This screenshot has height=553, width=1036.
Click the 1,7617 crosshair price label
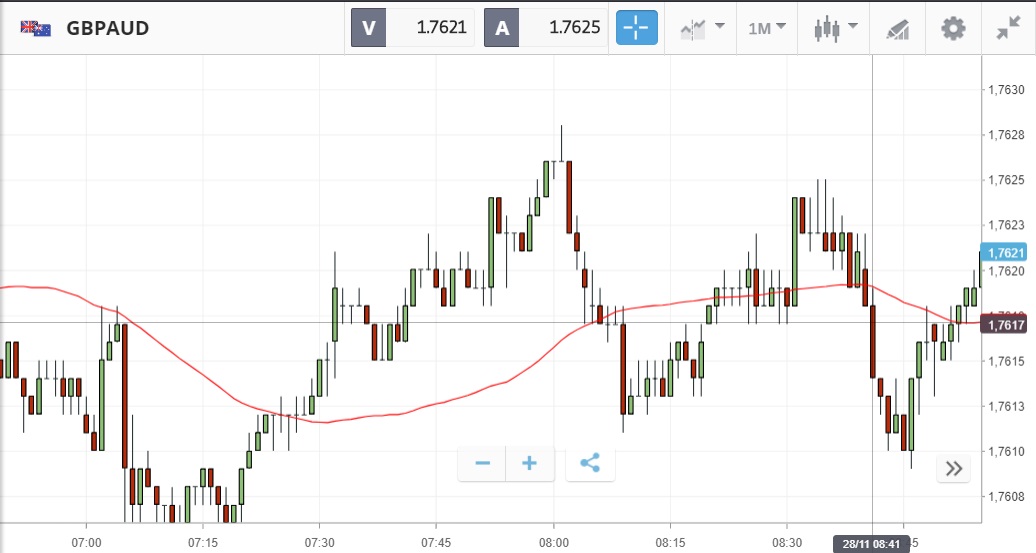1006,324
